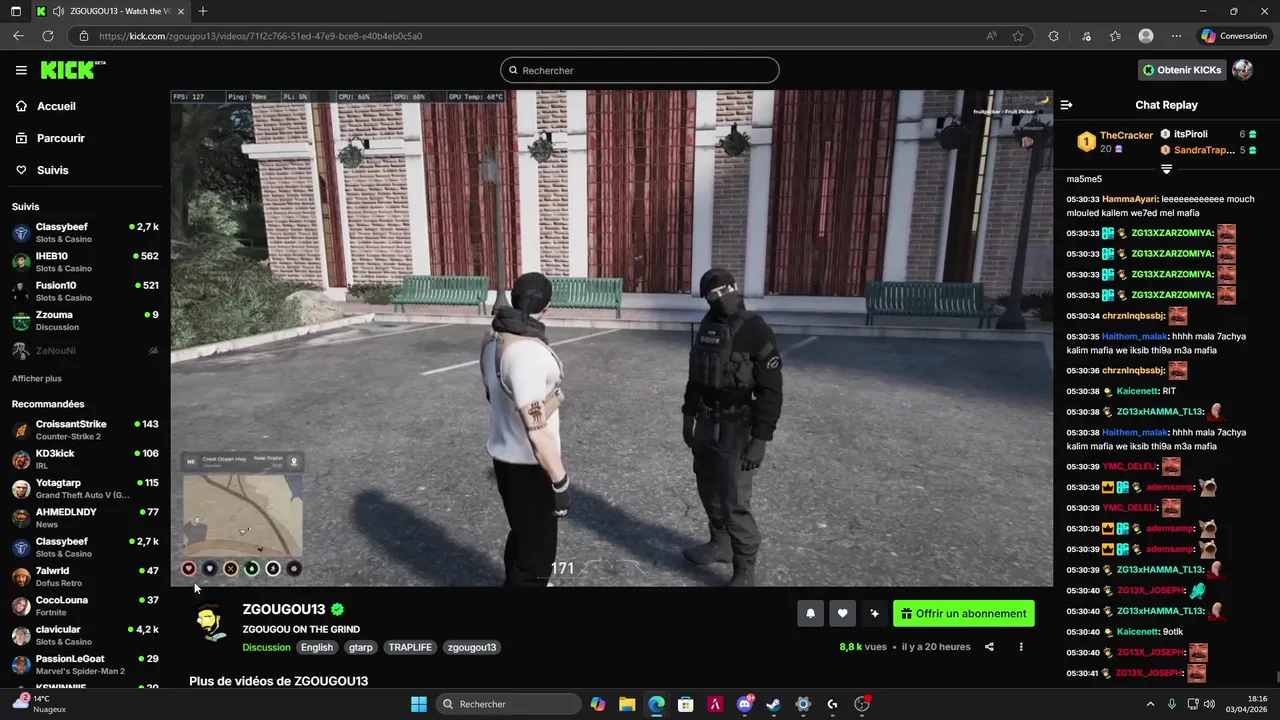Screen dimensions: 1280x720
Task: Go back in the browser
Action: click(x=18, y=36)
